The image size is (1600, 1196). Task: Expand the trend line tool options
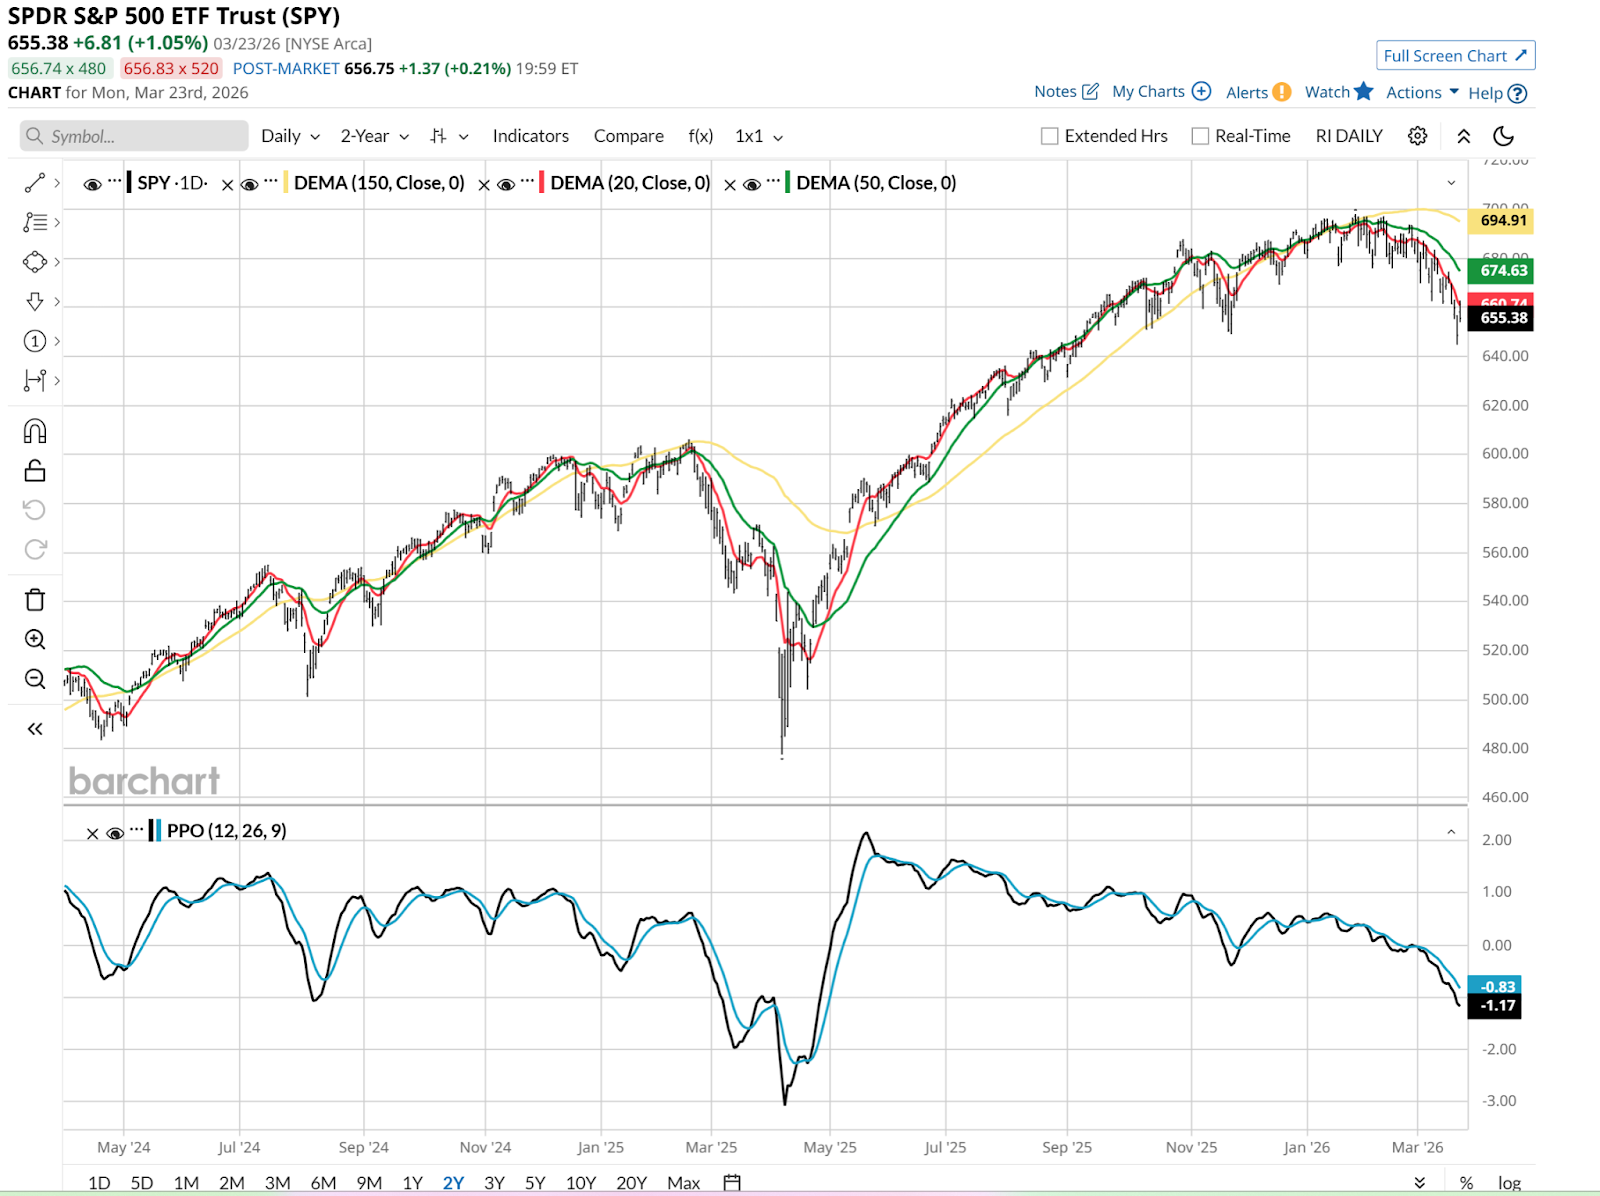click(x=57, y=183)
